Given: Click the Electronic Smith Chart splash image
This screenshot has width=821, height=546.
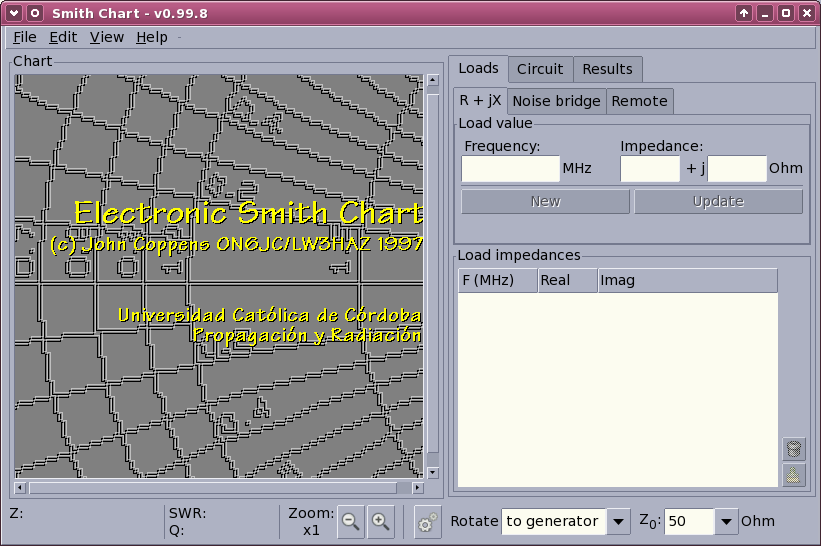Looking at the screenshot, I should 219,276.
